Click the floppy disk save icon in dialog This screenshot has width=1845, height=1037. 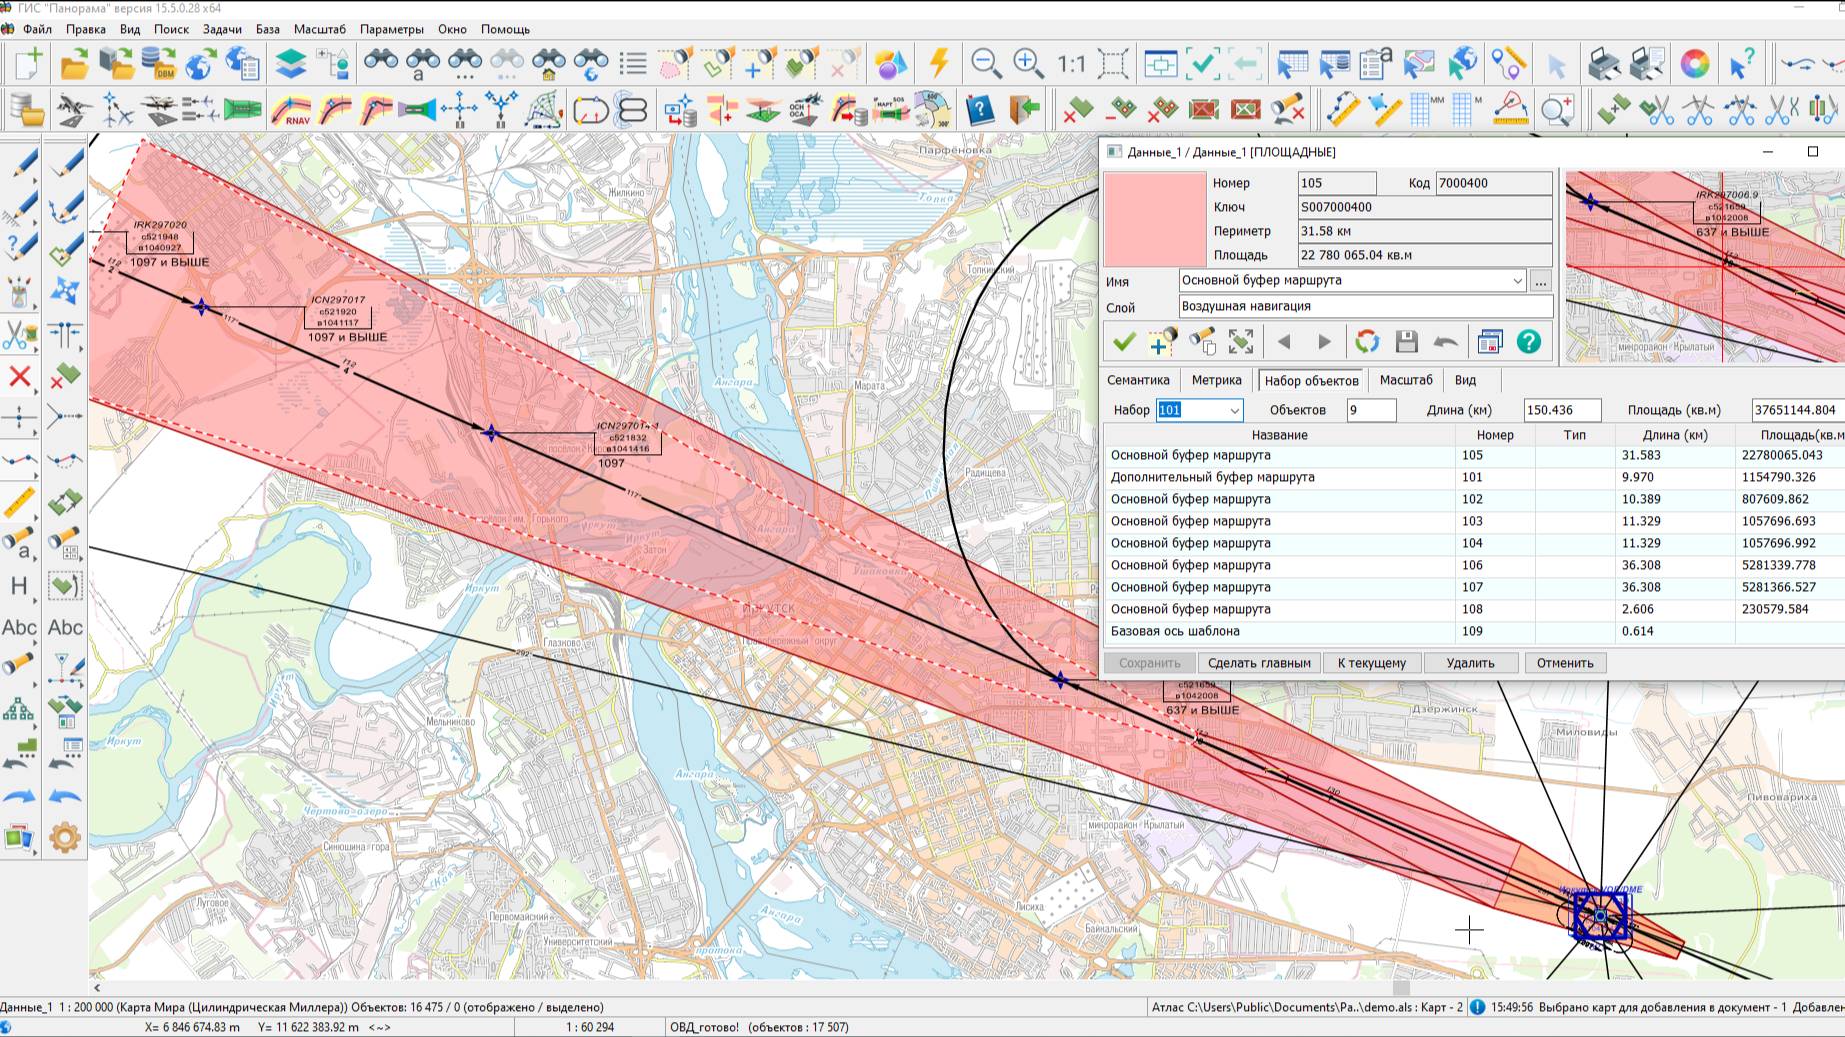[x=1406, y=342]
